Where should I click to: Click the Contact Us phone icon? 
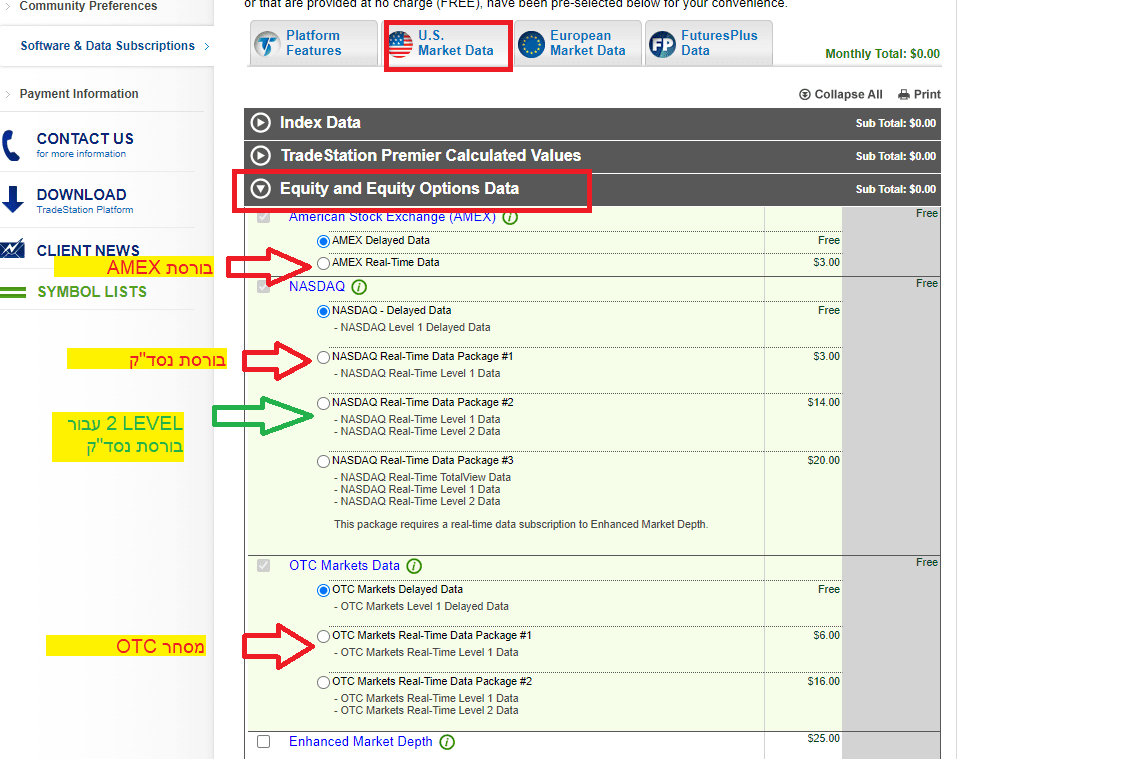[x=12, y=145]
